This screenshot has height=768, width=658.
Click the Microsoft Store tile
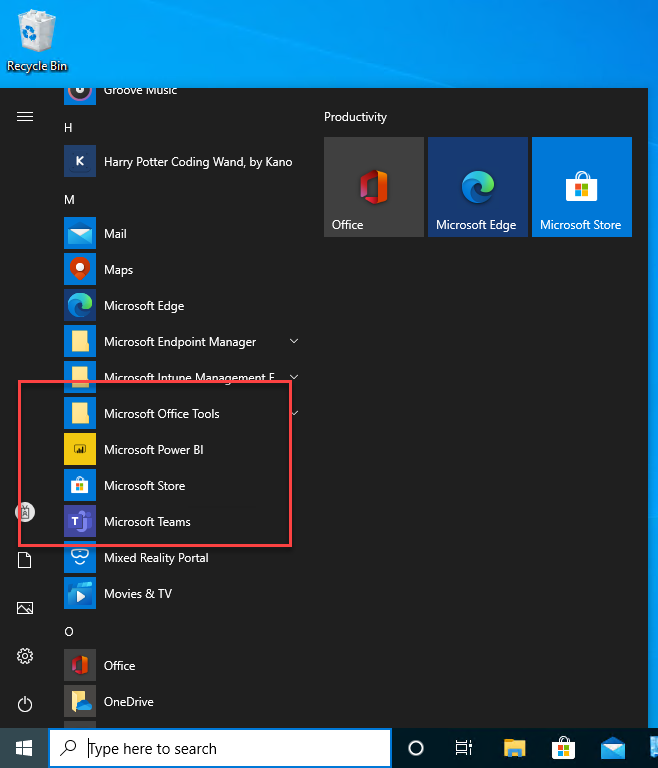pyautogui.click(x=582, y=187)
